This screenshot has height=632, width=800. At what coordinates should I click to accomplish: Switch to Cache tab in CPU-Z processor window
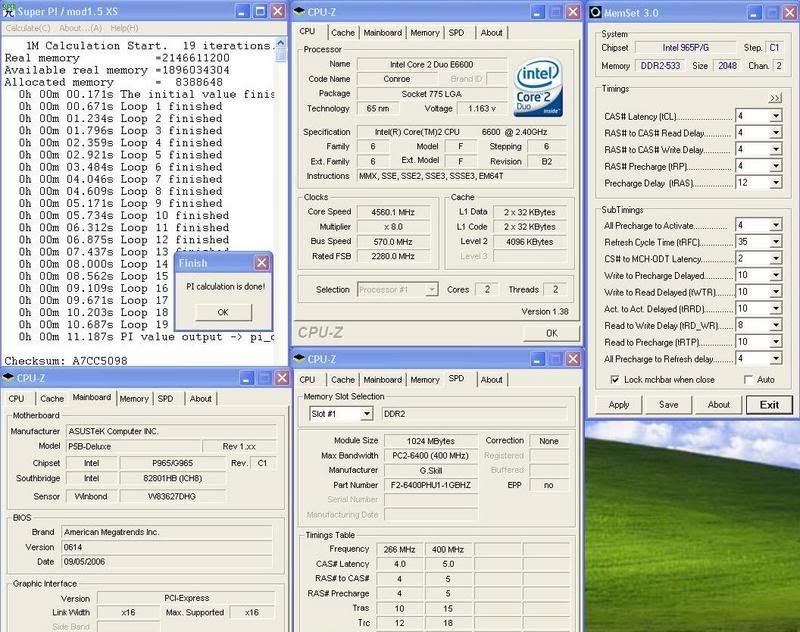[x=342, y=33]
